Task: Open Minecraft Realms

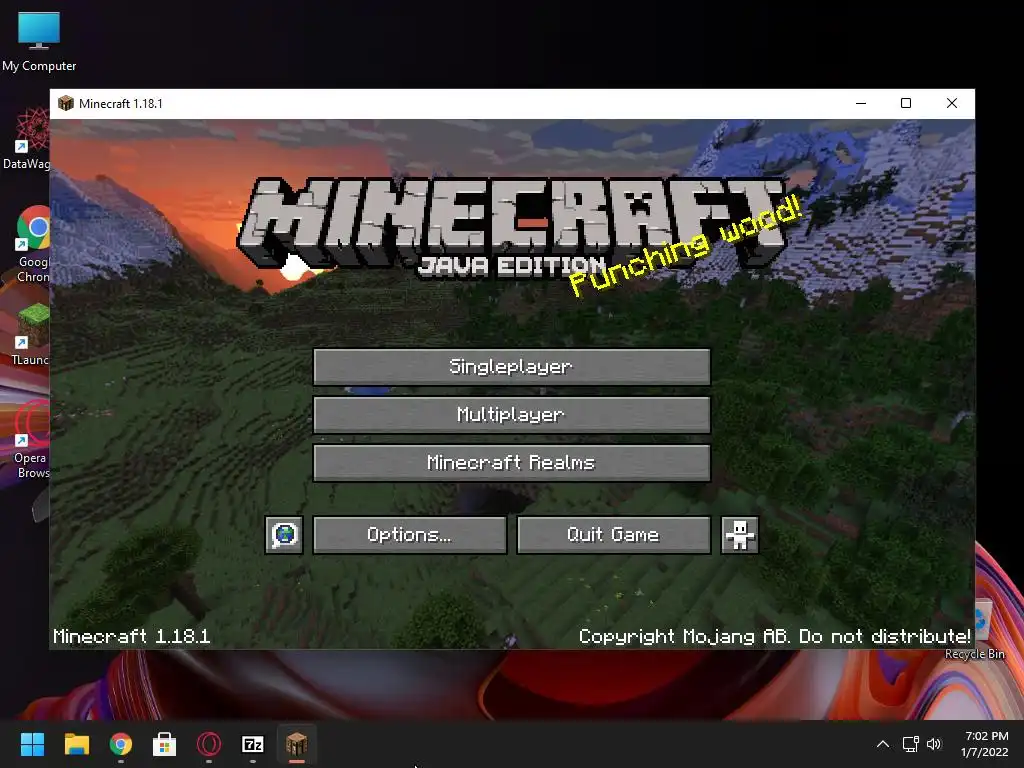Action: coord(511,463)
